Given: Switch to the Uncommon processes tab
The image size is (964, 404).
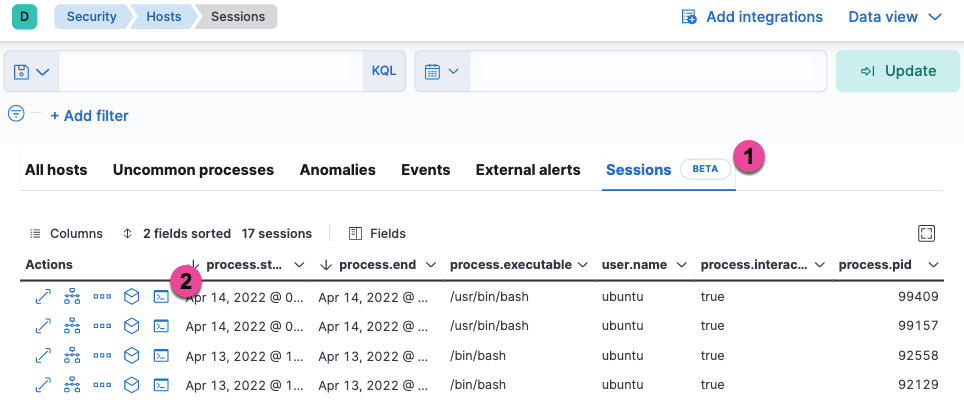Looking at the screenshot, I should [193, 170].
